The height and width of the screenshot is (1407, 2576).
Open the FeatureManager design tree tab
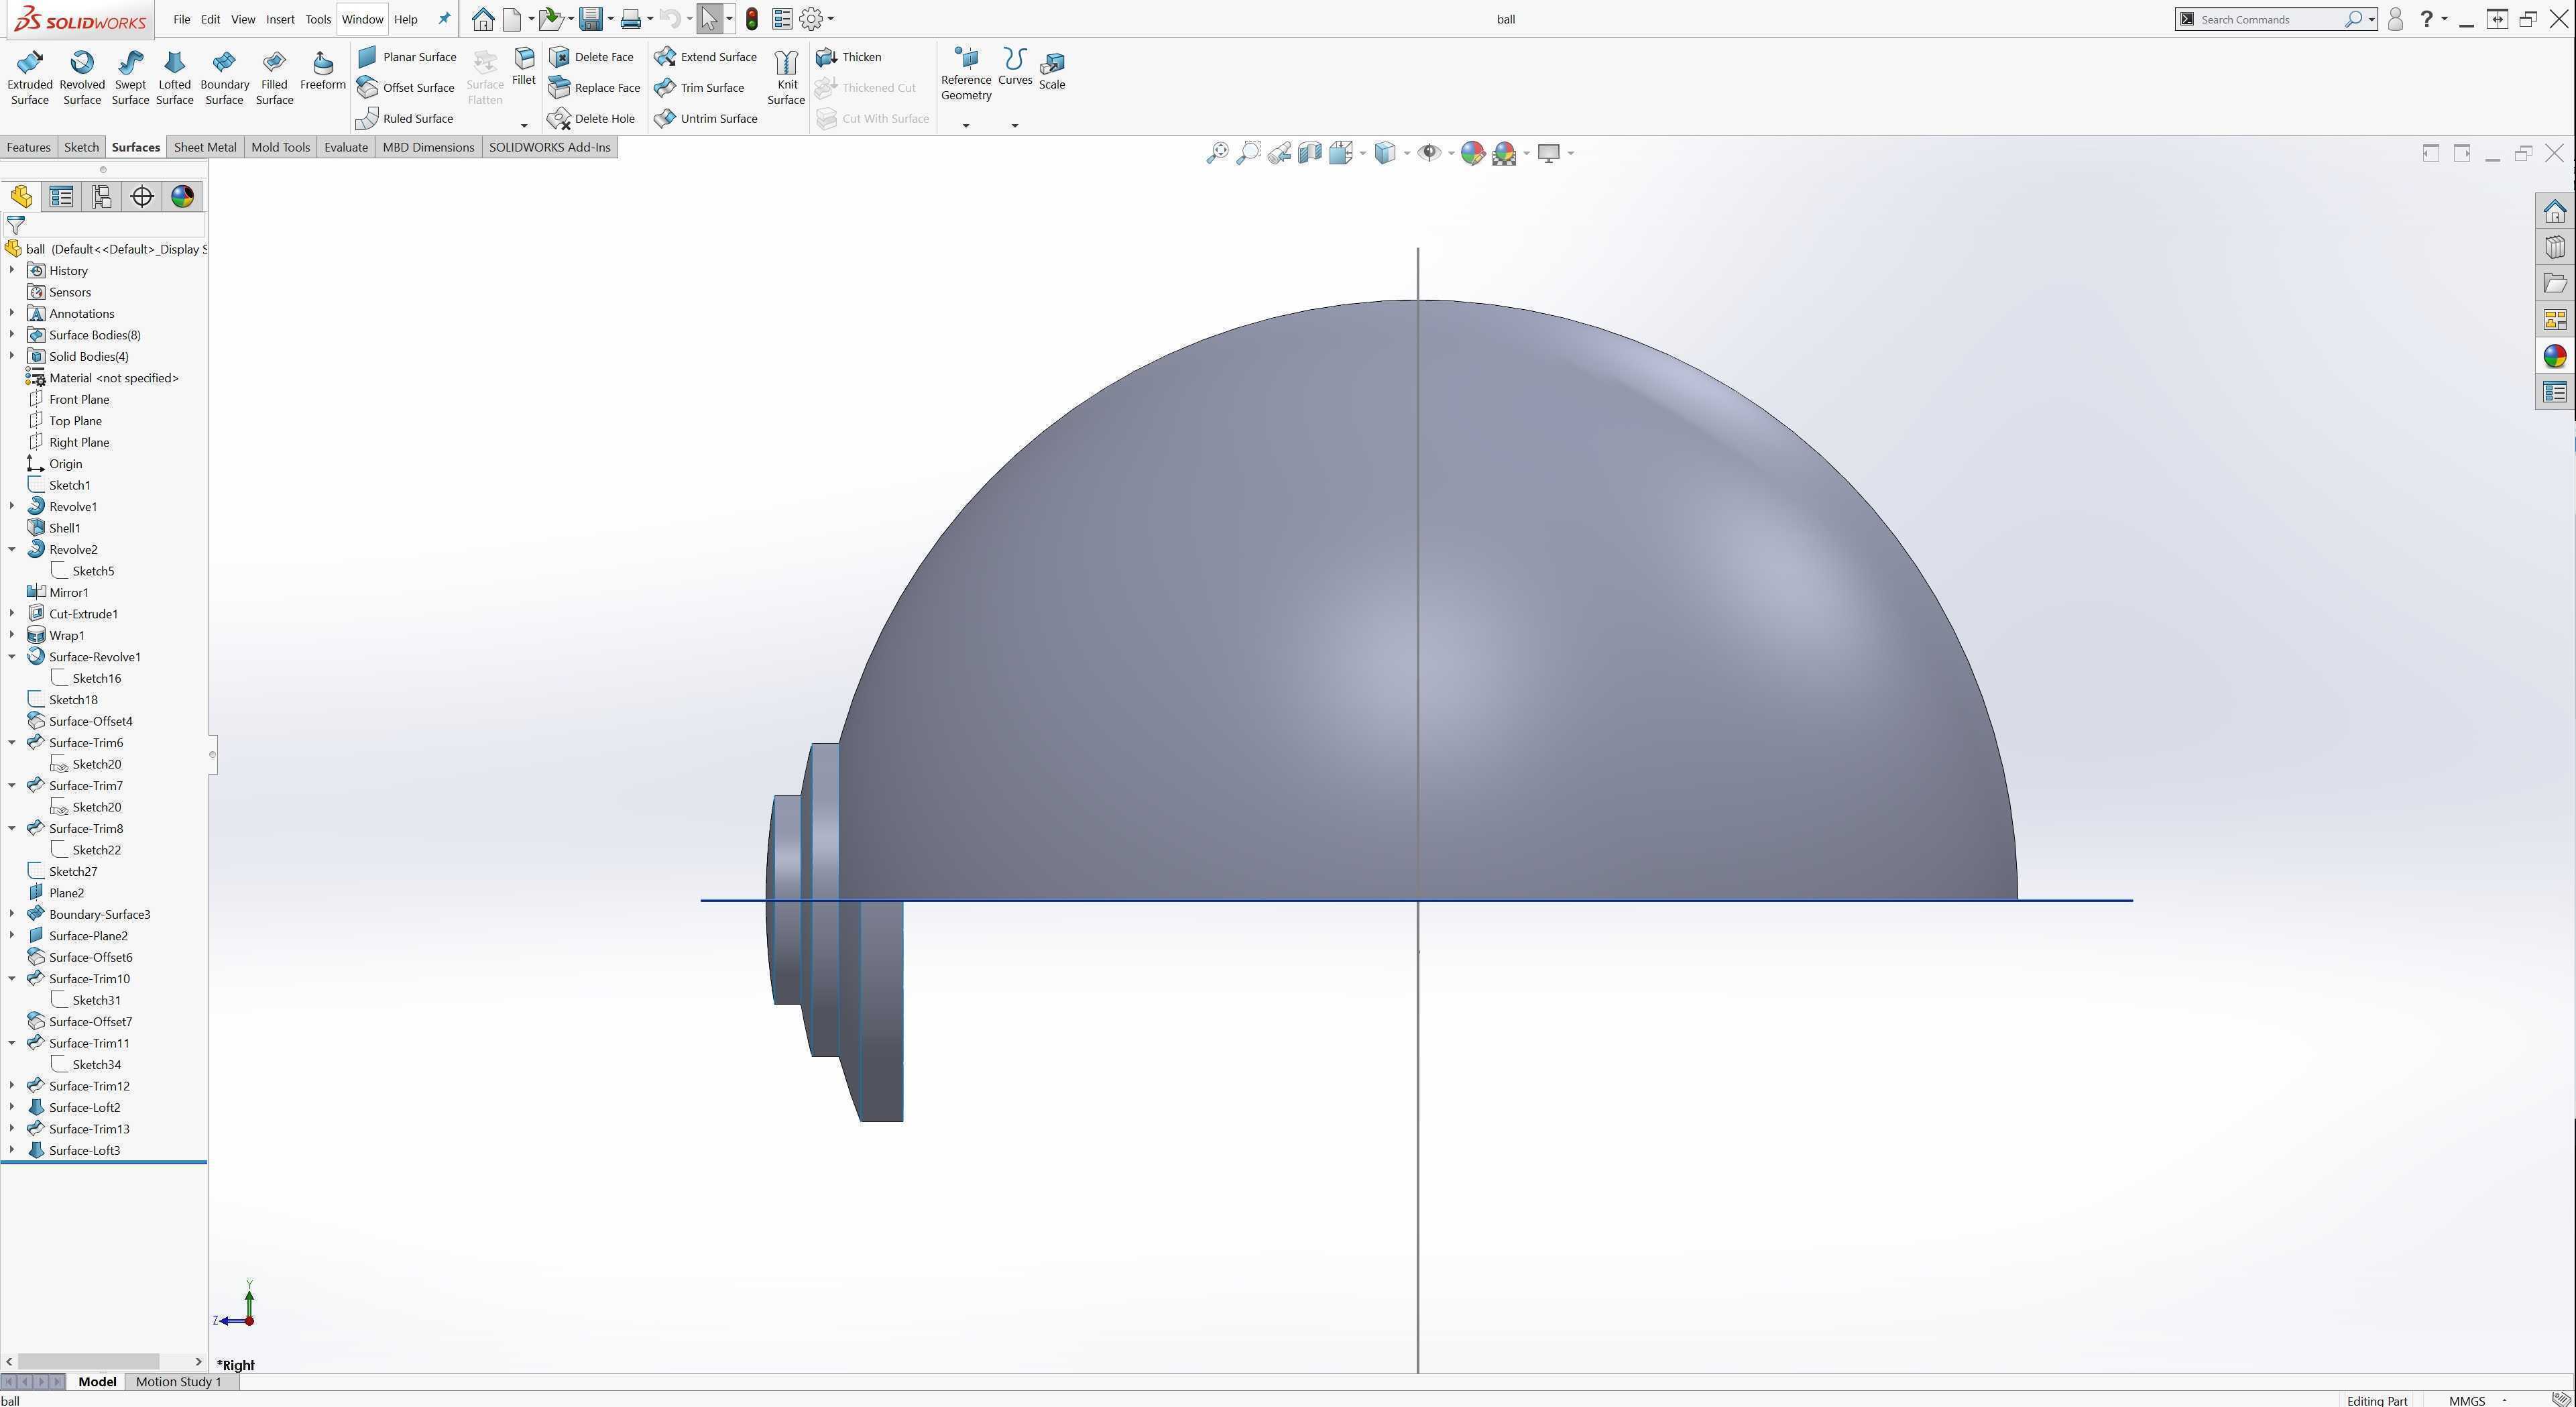[21, 197]
